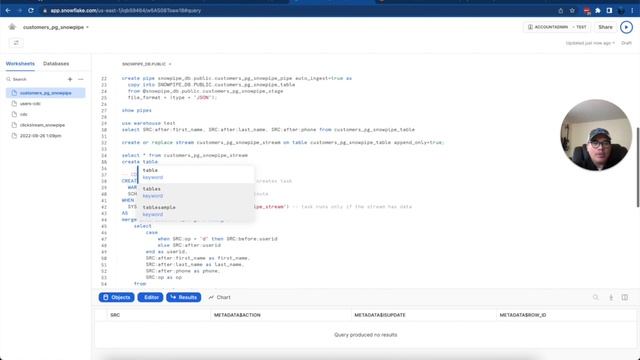Sort by the METADATA$ISUPDATE column header

coord(380,315)
